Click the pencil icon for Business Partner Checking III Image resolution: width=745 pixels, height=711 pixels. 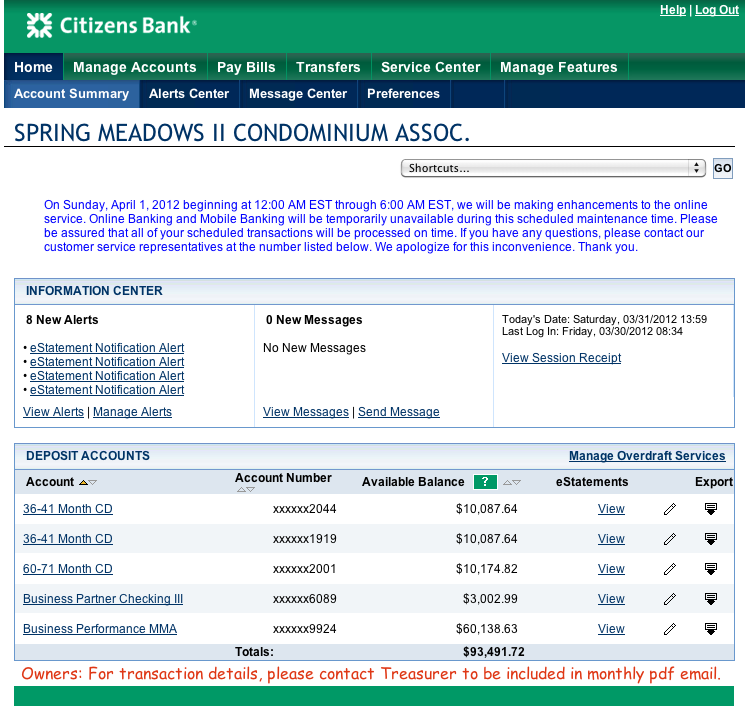670,599
